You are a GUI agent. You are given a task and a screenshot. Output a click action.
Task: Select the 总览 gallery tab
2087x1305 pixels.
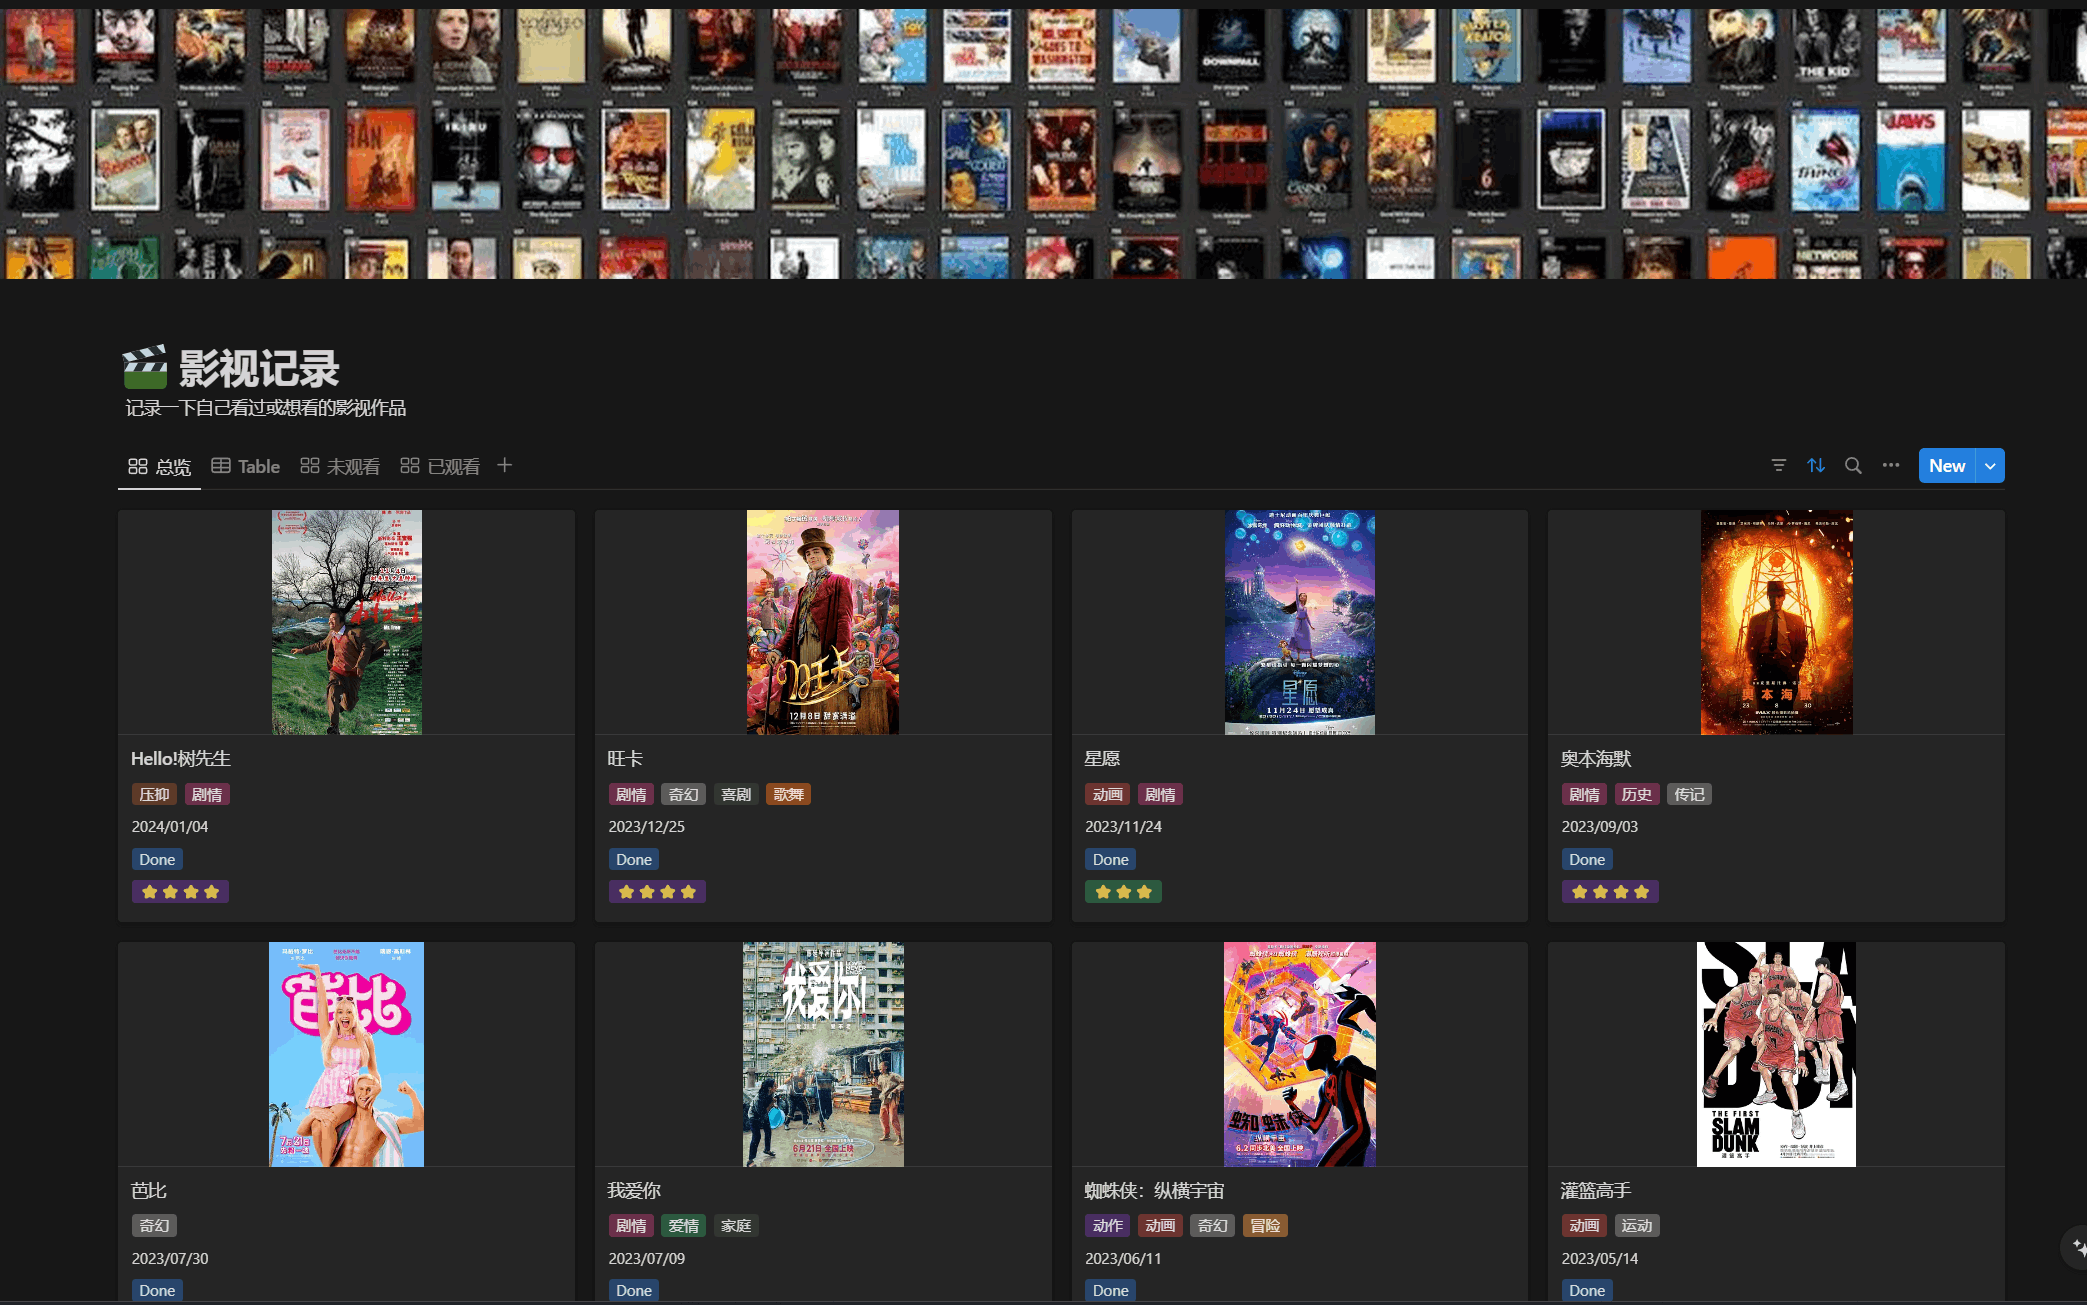(x=160, y=467)
